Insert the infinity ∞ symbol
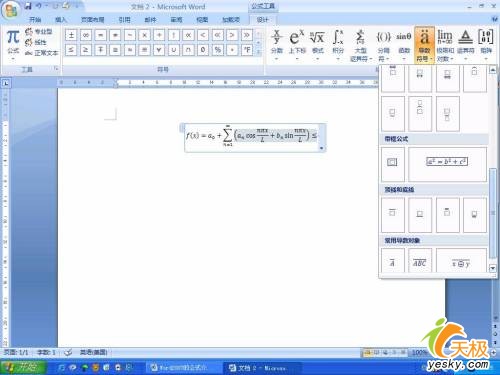The image size is (500, 375). 86,35
